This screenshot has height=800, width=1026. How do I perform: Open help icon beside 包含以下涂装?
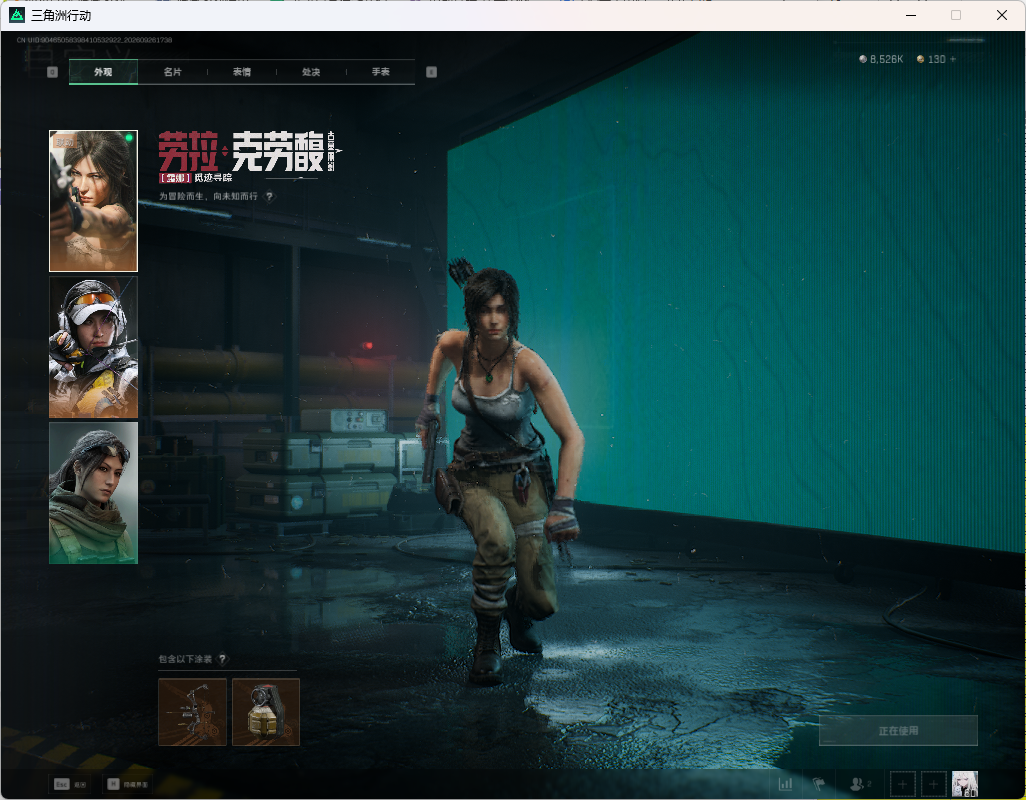tap(222, 659)
